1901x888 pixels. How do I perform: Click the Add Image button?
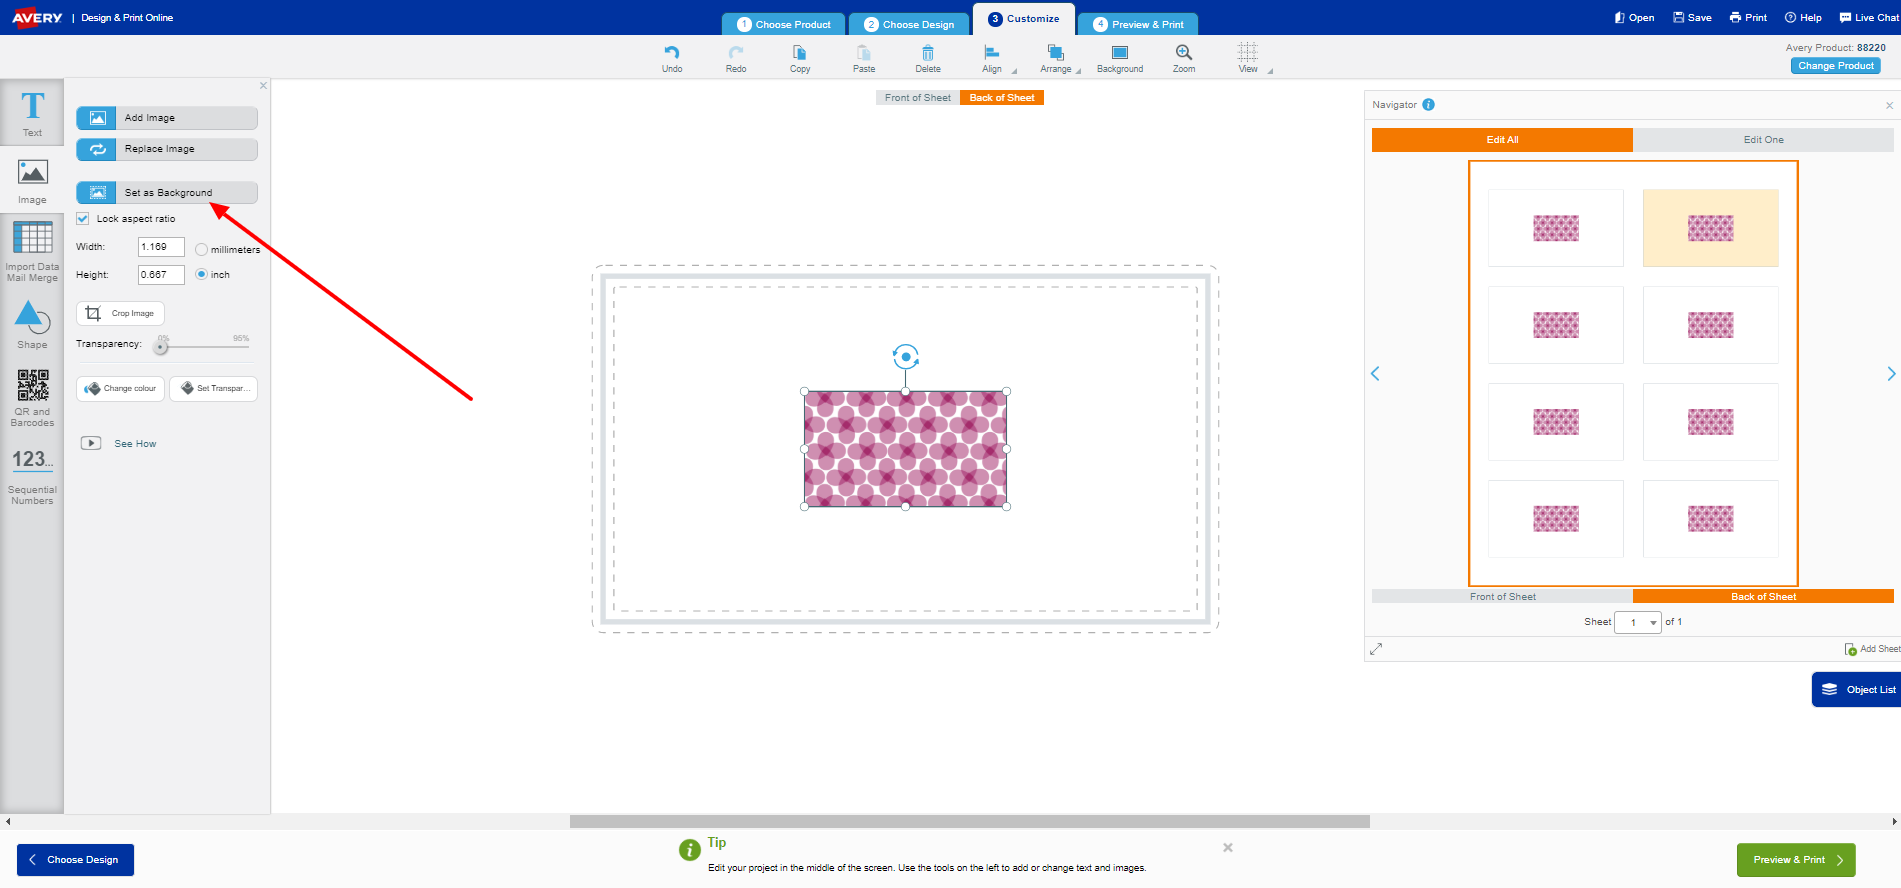[x=167, y=118]
